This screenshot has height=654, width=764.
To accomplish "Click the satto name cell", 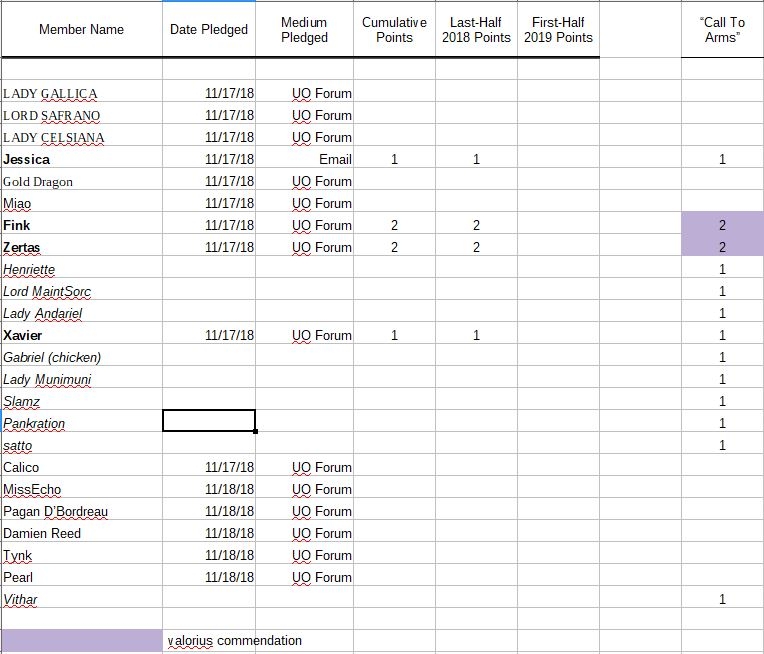I will [x=81, y=443].
